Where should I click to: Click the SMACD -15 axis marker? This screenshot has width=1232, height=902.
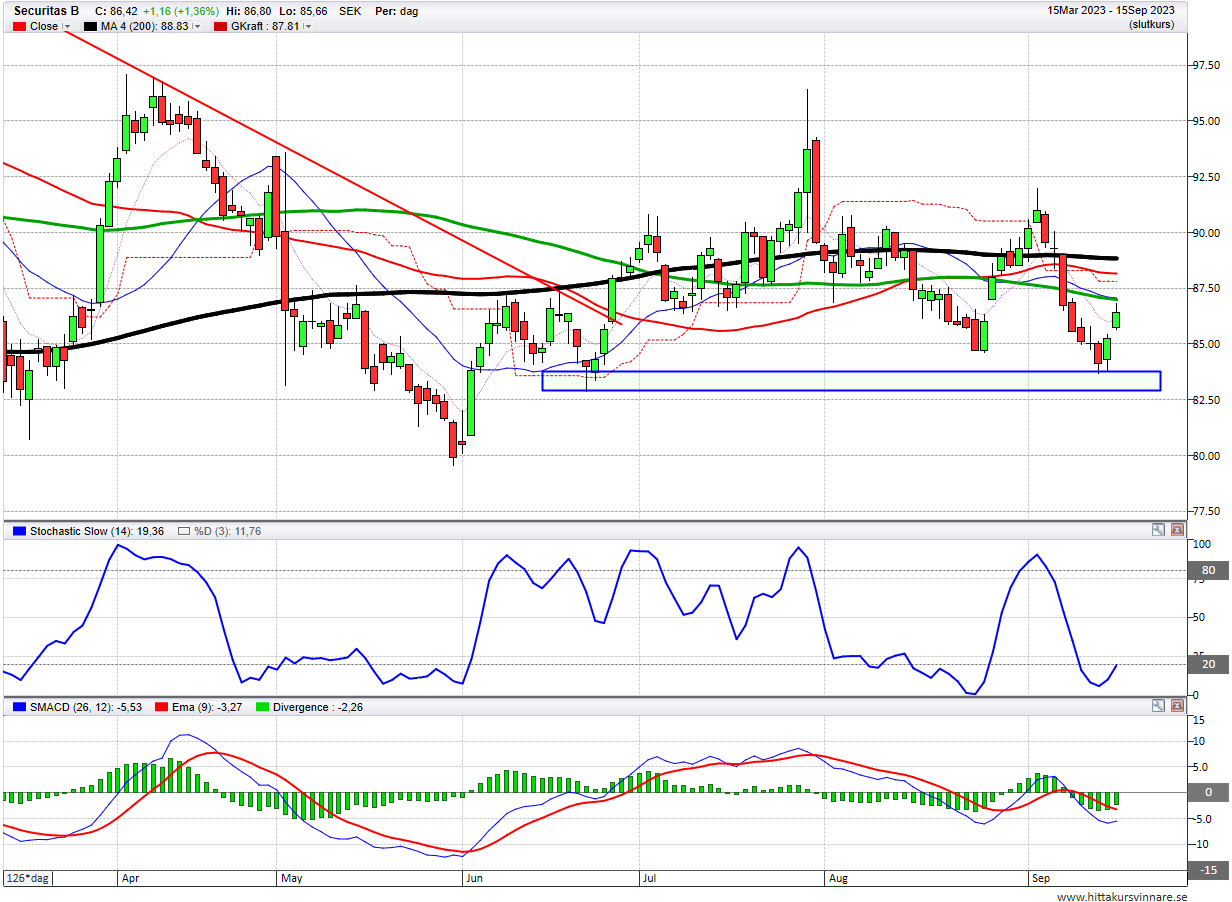tap(1208, 870)
